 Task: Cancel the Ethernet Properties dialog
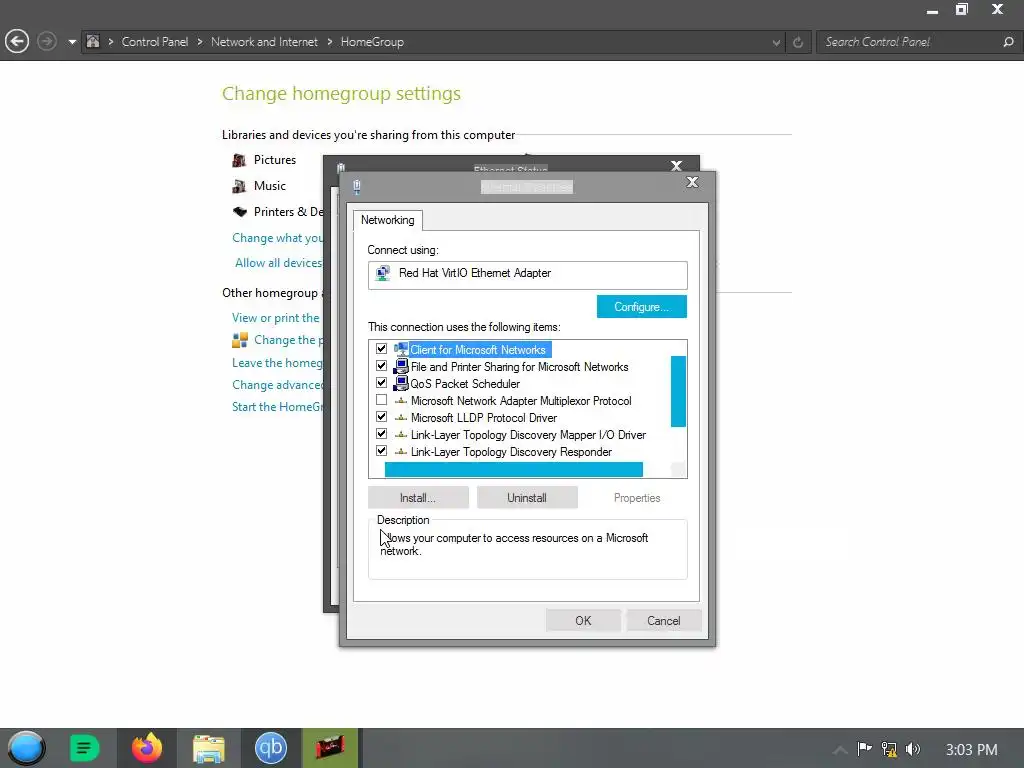(664, 620)
